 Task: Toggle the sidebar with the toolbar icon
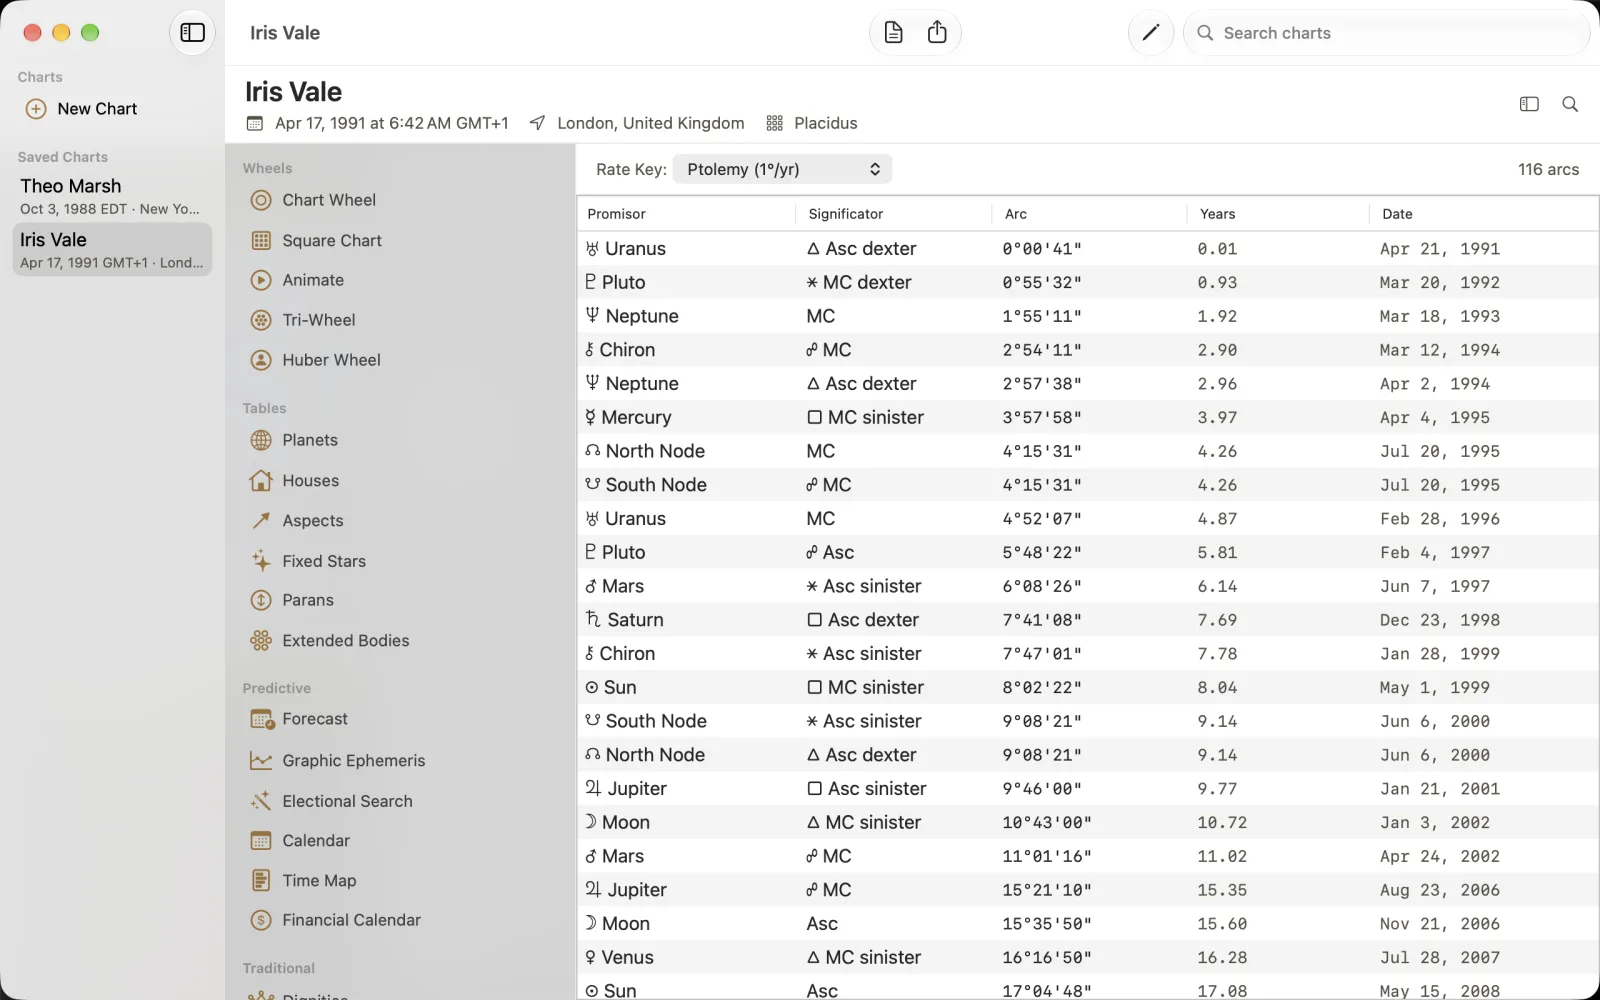tap(192, 33)
